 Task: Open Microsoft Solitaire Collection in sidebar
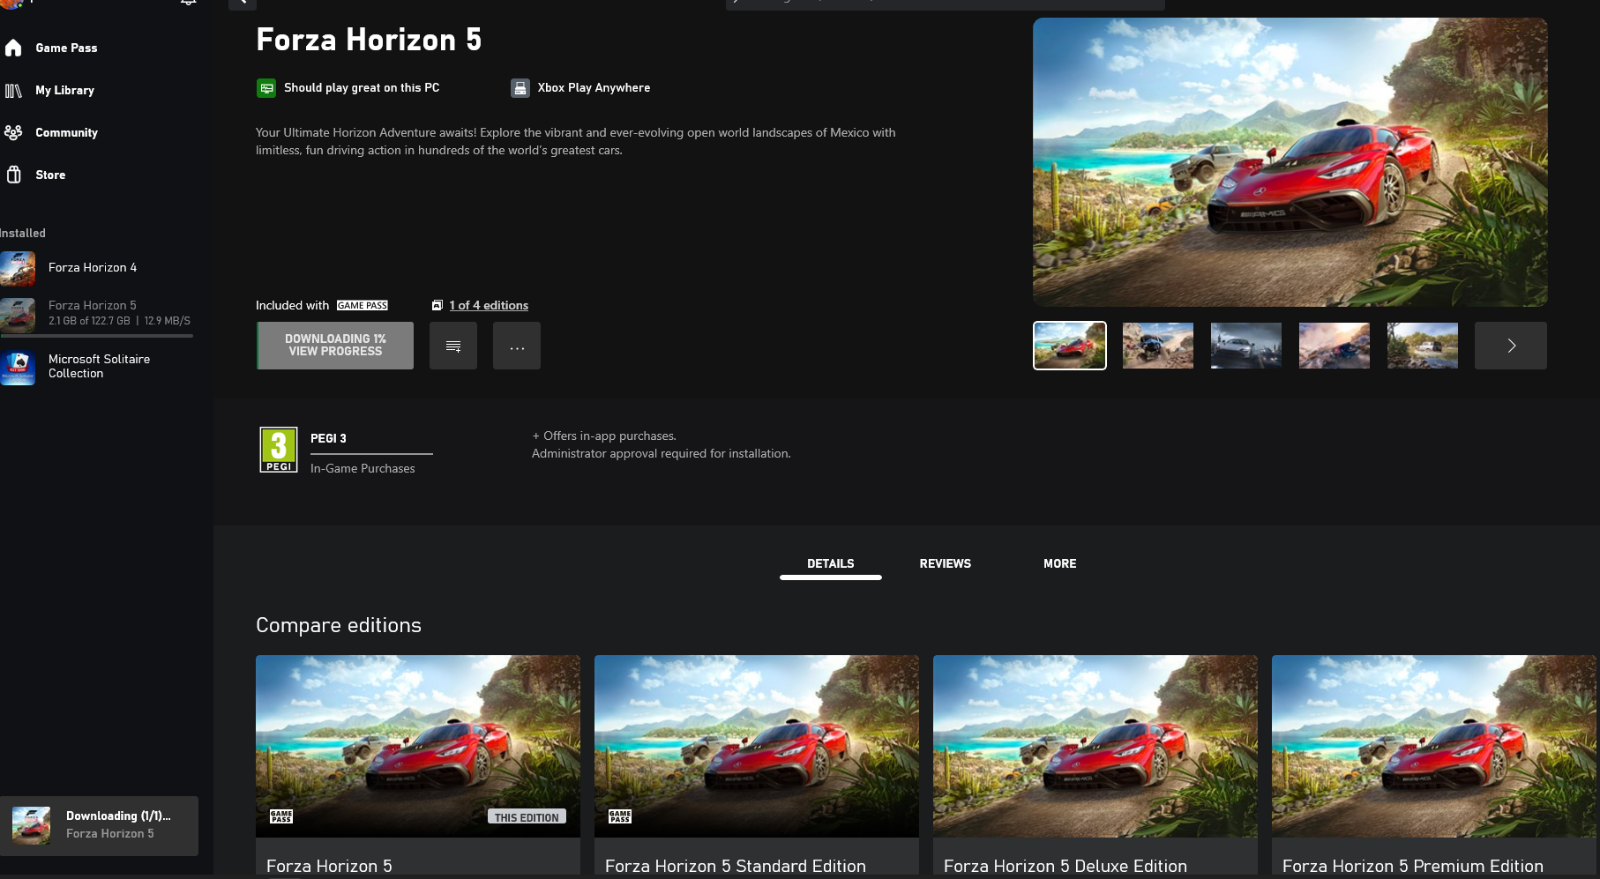97,367
